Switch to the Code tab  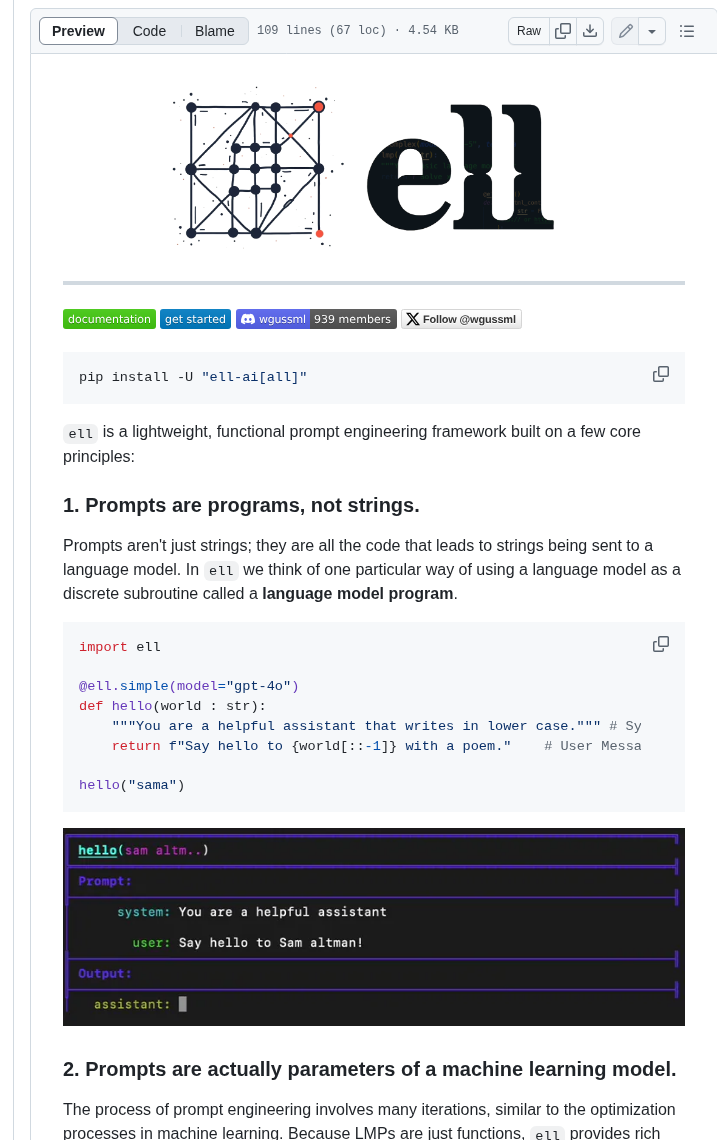point(149,31)
